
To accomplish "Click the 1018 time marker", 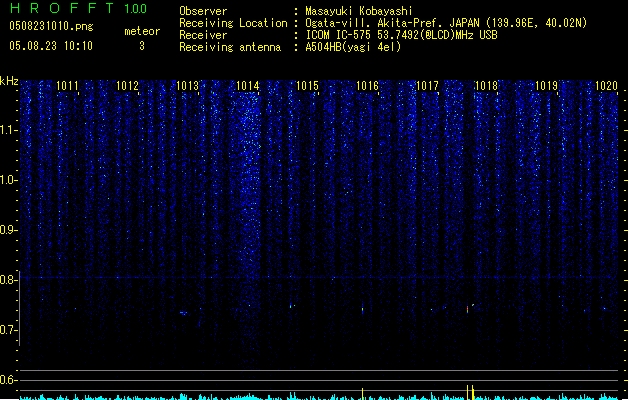I will [486, 86].
